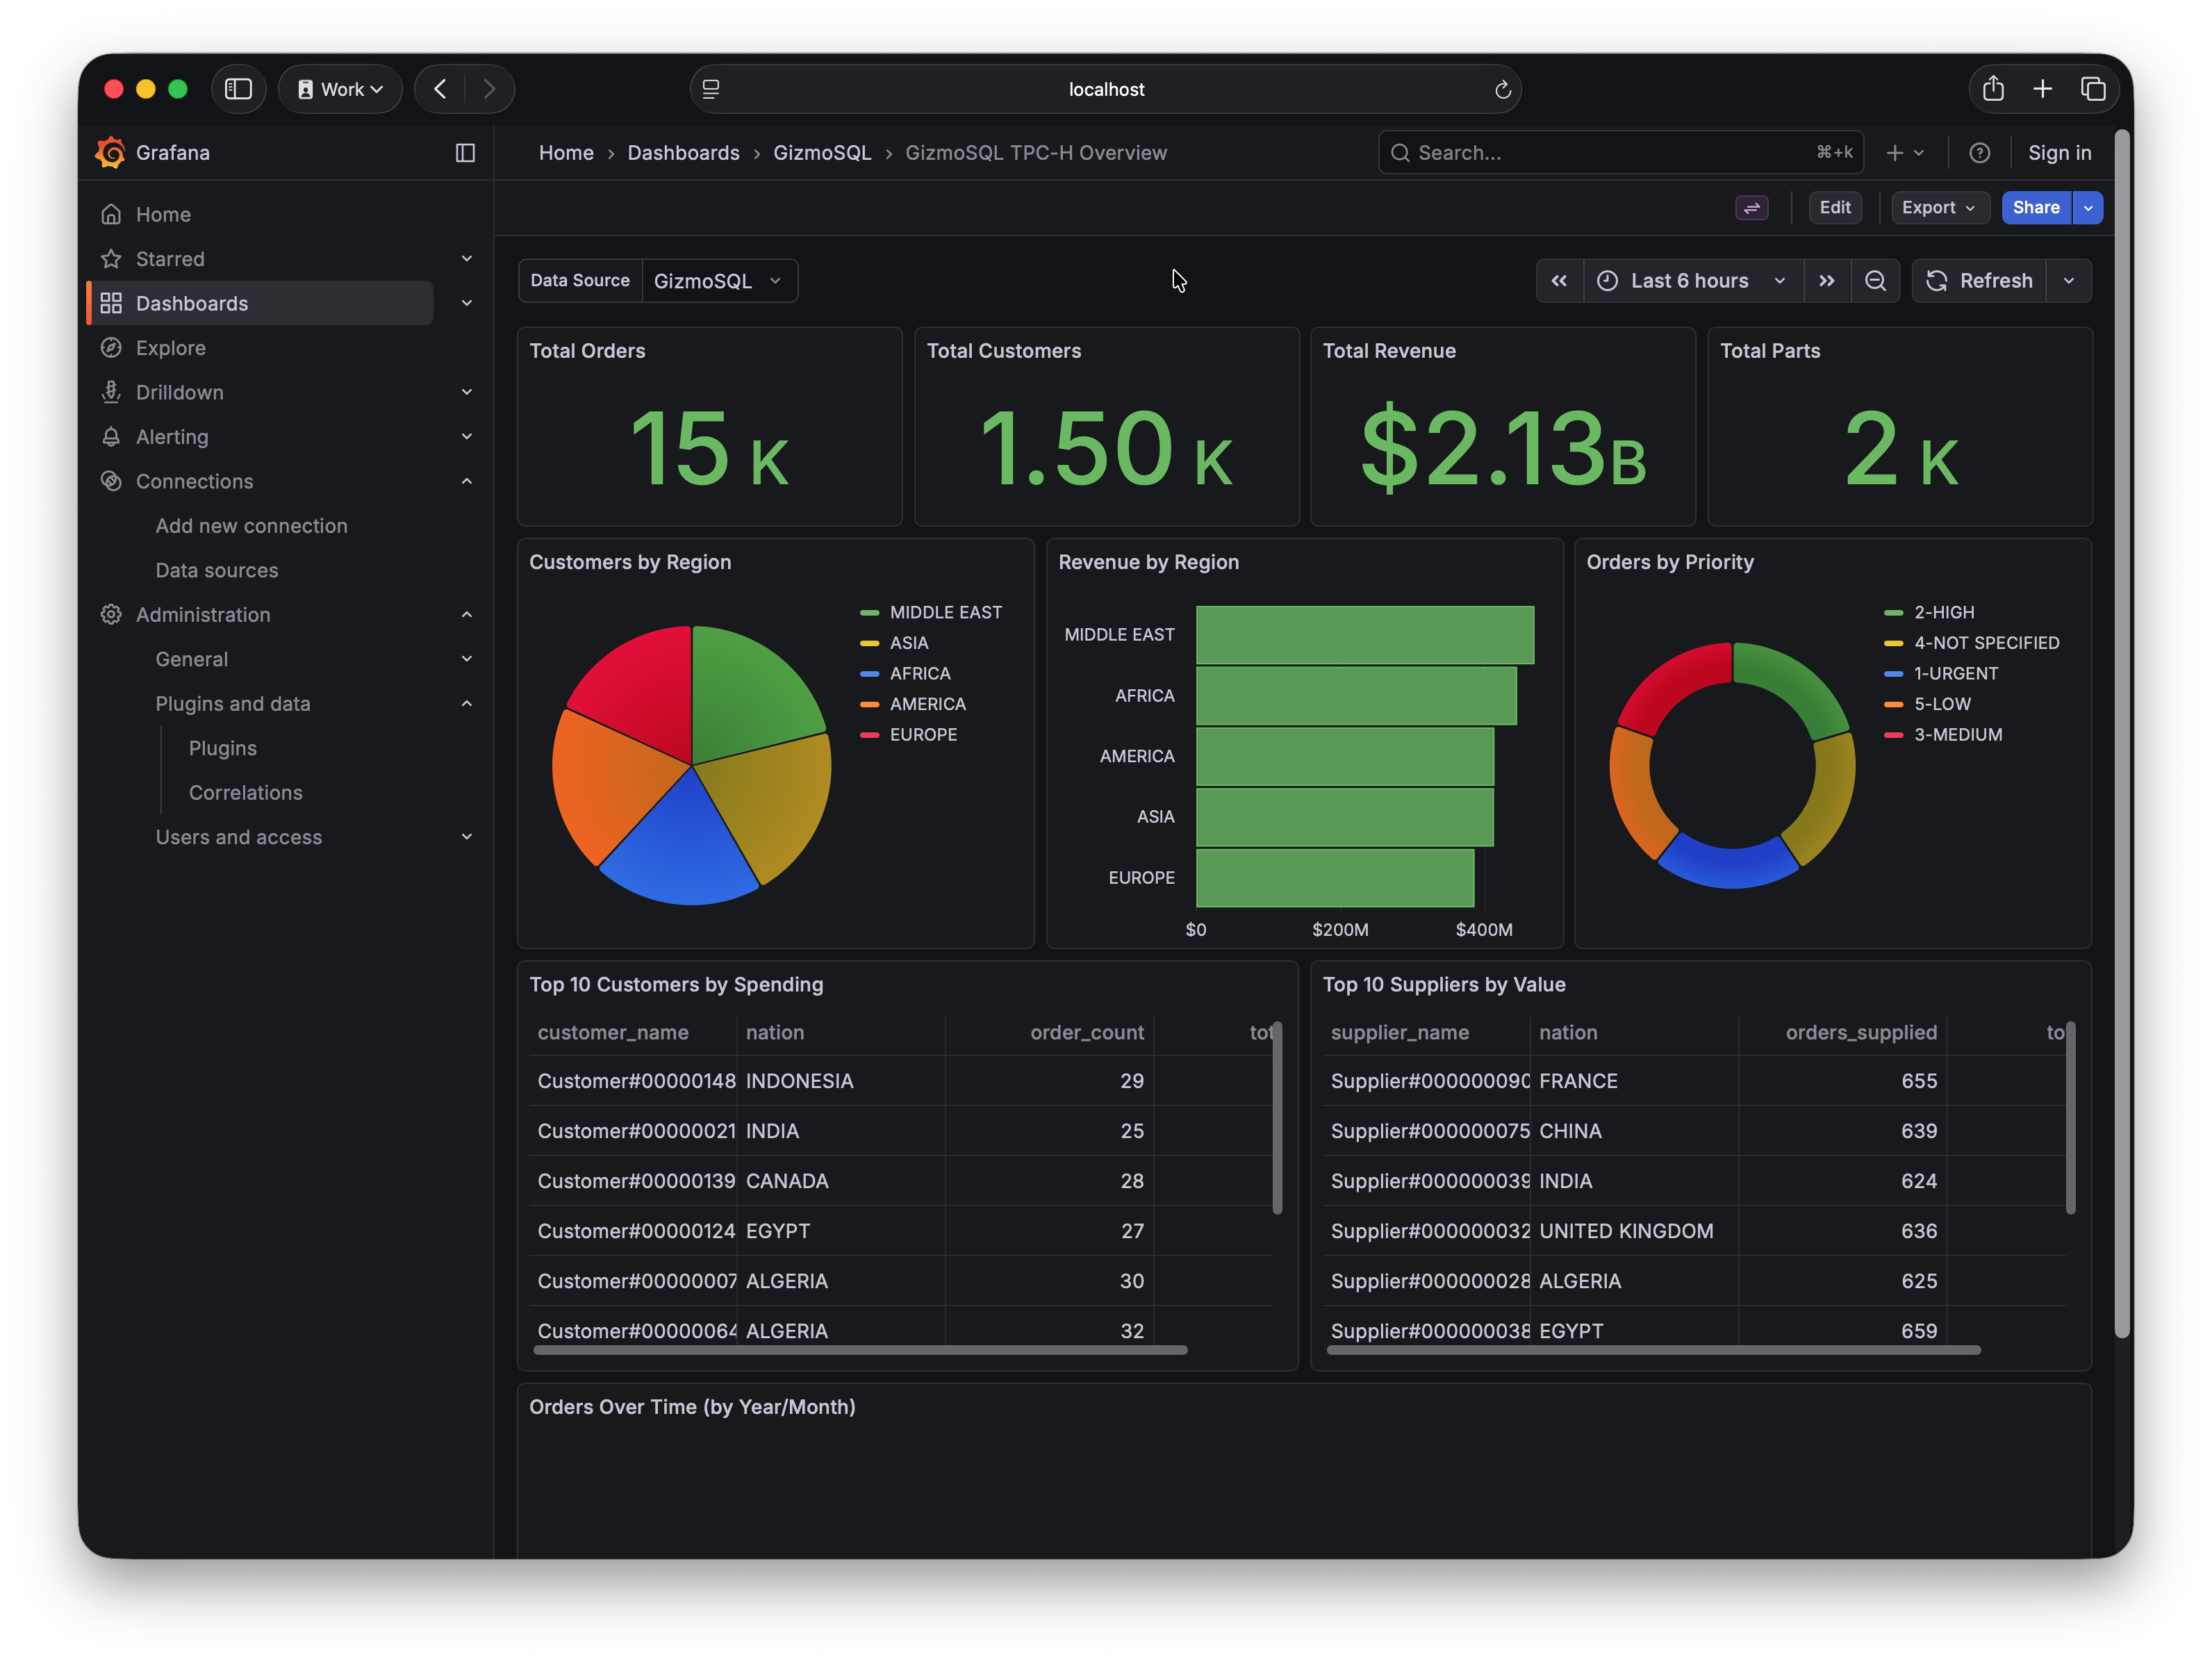The height and width of the screenshot is (1662, 2212).
Task: Click the Dashboards breadcrumb link
Action: point(683,153)
